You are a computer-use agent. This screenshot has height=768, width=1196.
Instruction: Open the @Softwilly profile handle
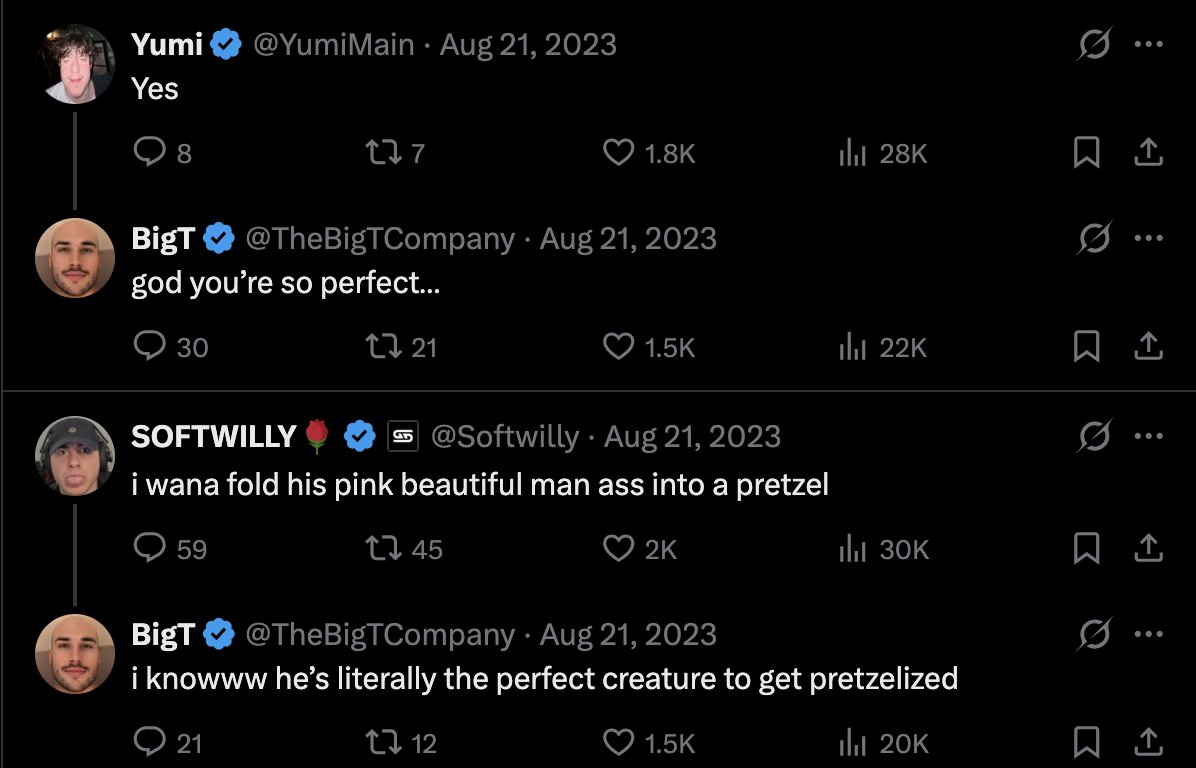505,437
